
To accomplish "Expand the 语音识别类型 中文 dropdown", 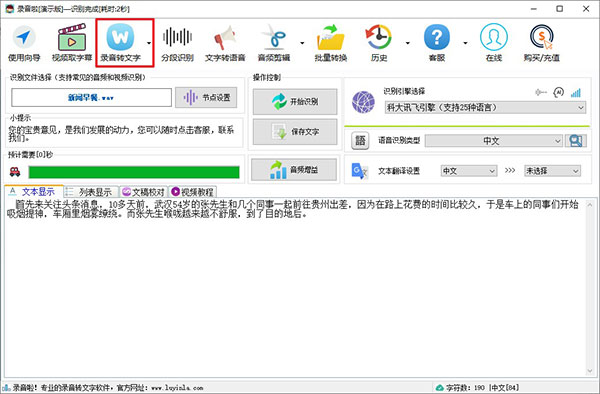I will tap(494, 141).
